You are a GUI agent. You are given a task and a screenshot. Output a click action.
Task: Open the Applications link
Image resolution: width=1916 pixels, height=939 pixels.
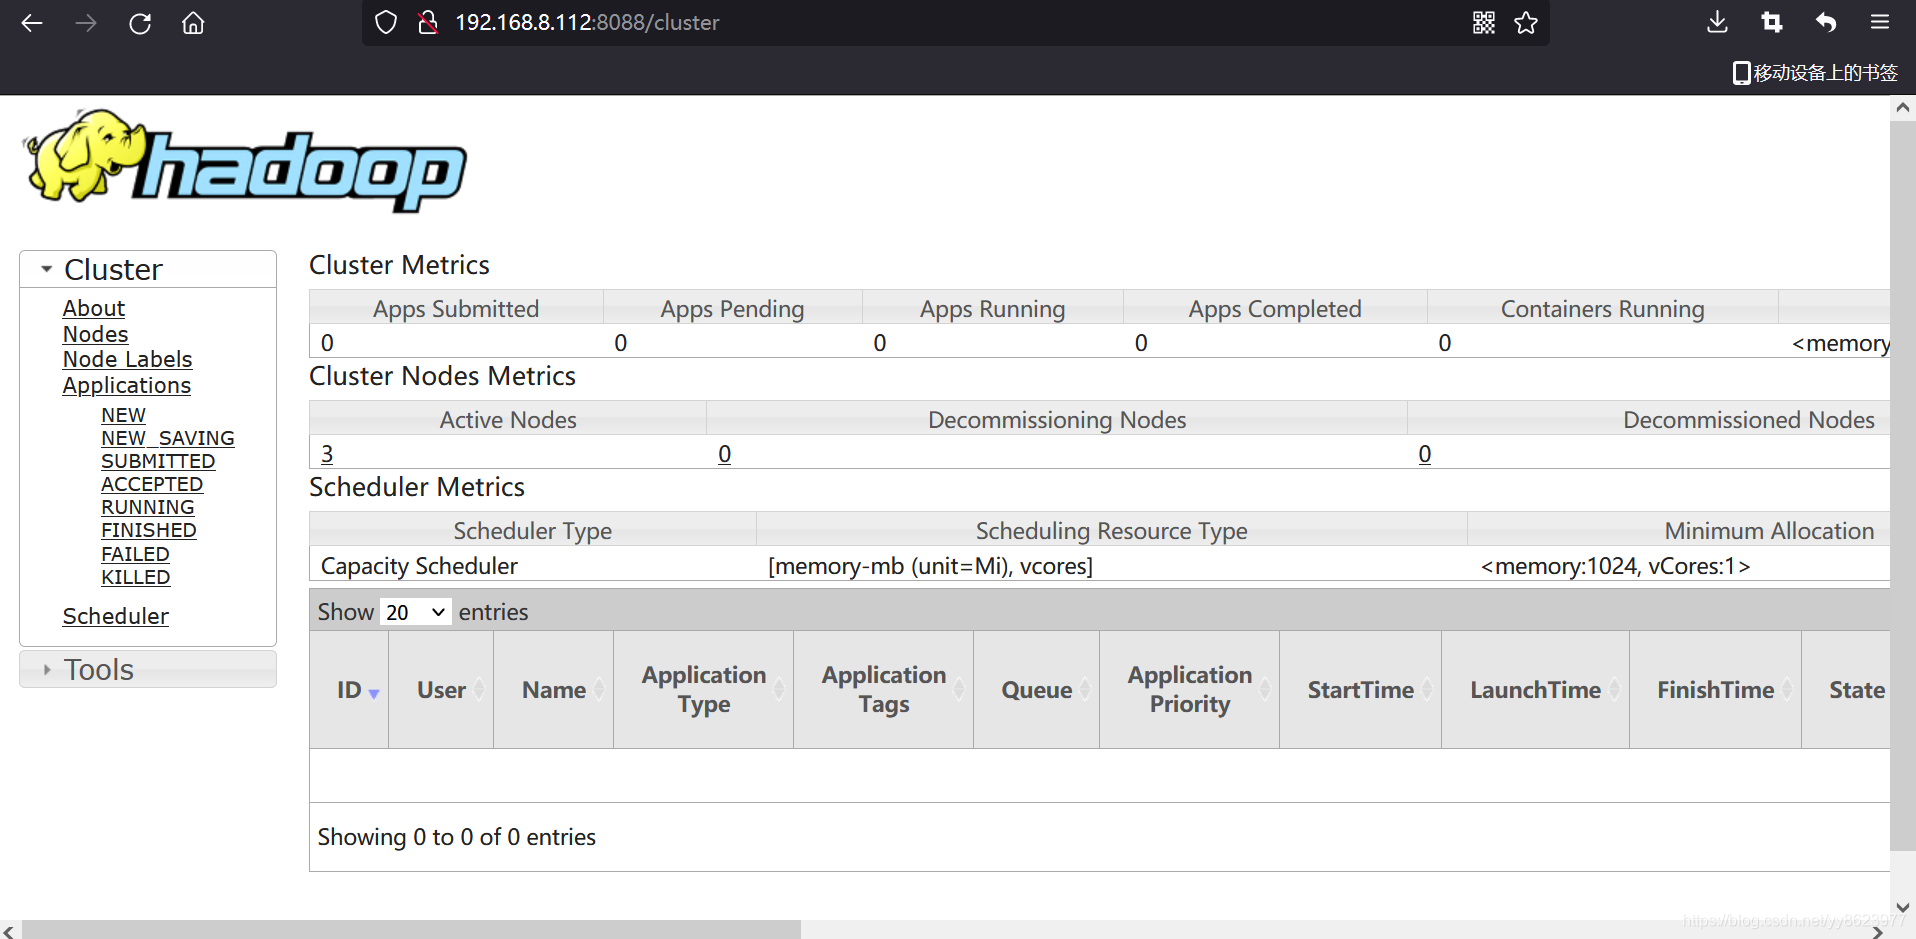127,385
